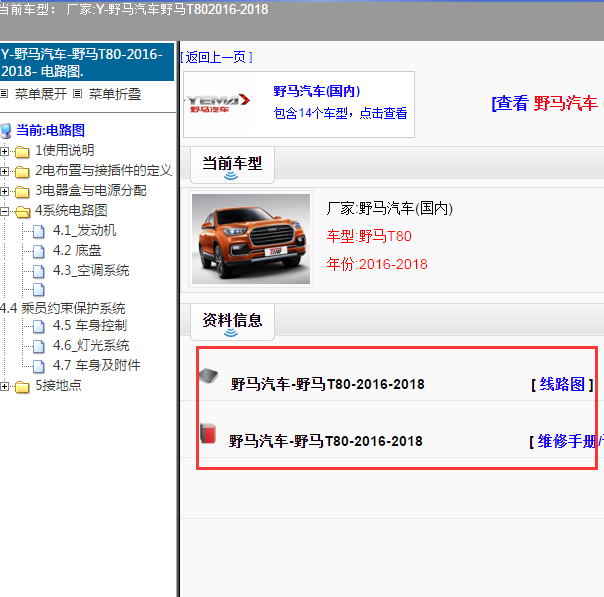Click the red book icon beside 维修手册 row
The height and width of the screenshot is (597, 604).
pos(208,433)
